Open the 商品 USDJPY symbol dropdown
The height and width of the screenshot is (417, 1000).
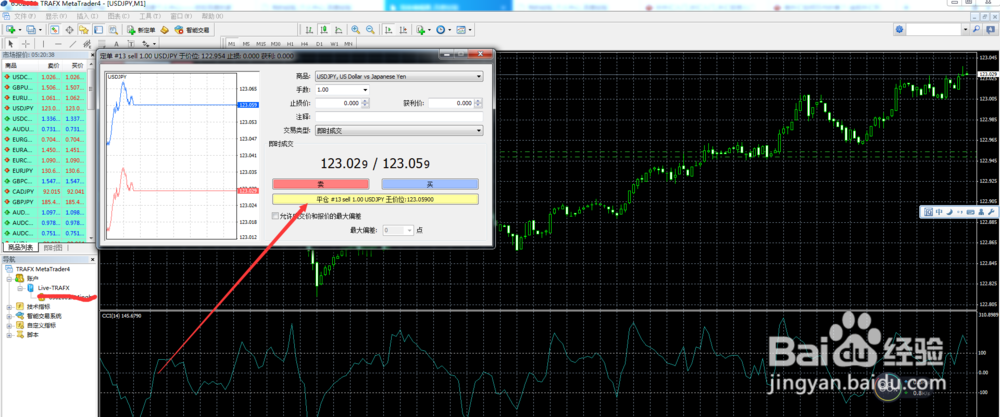pyautogui.click(x=399, y=77)
